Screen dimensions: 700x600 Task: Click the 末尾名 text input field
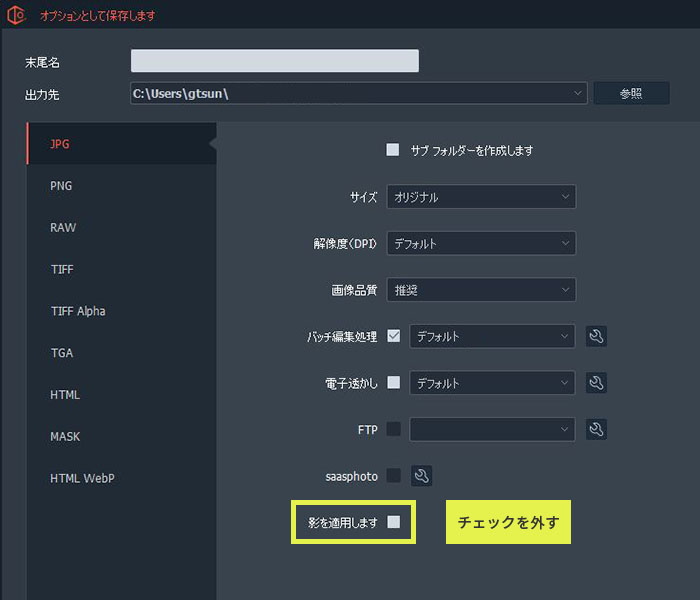(x=274, y=61)
